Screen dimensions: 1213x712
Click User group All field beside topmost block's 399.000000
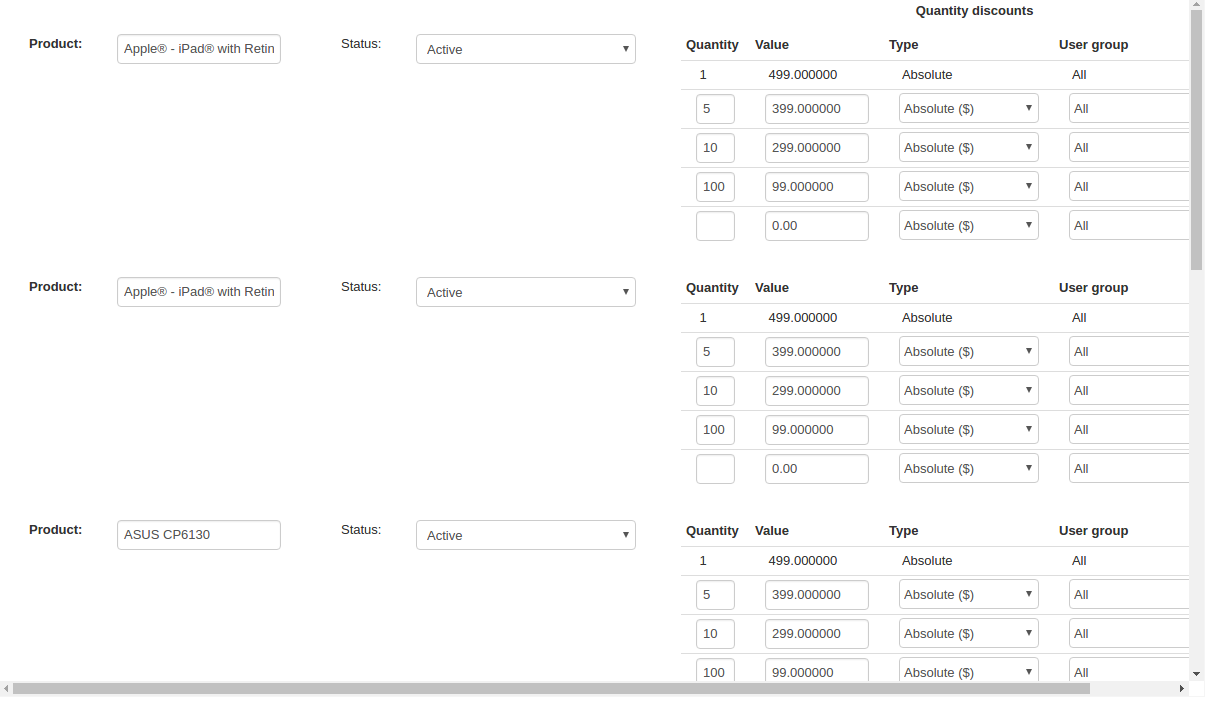pyautogui.click(x=1129, y=108)
